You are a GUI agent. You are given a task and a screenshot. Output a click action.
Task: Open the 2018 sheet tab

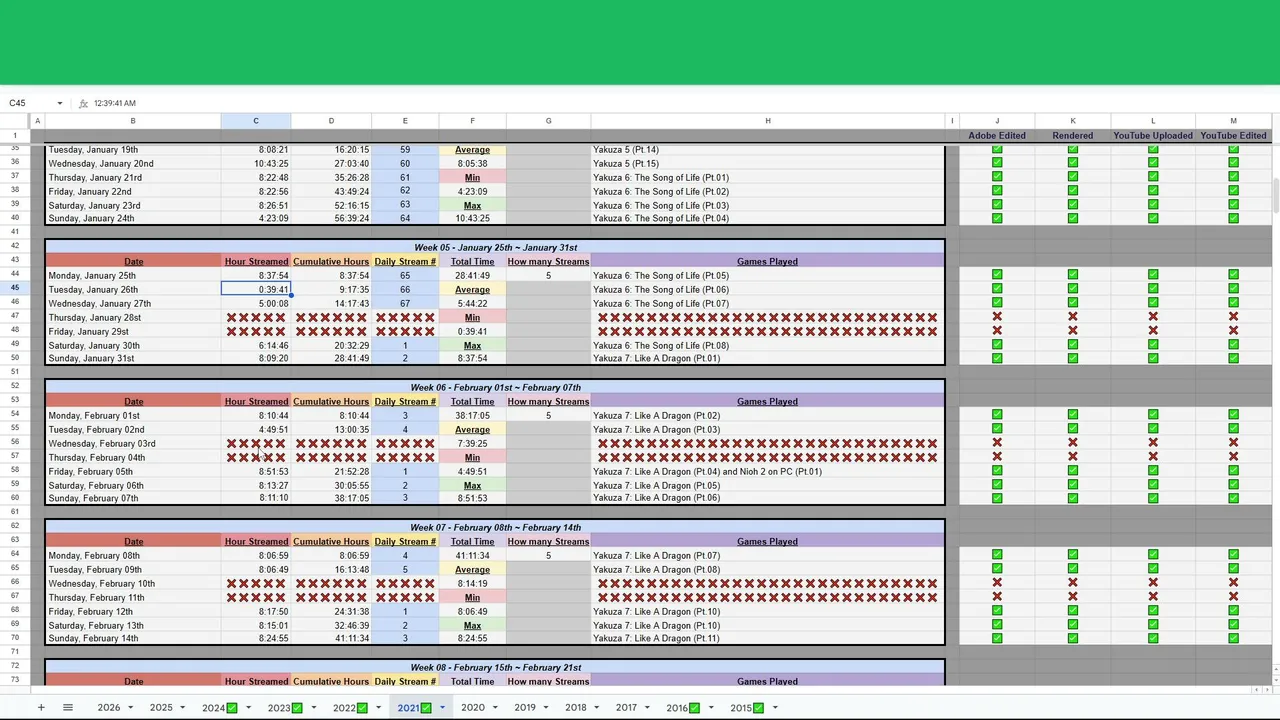[576, 708]
